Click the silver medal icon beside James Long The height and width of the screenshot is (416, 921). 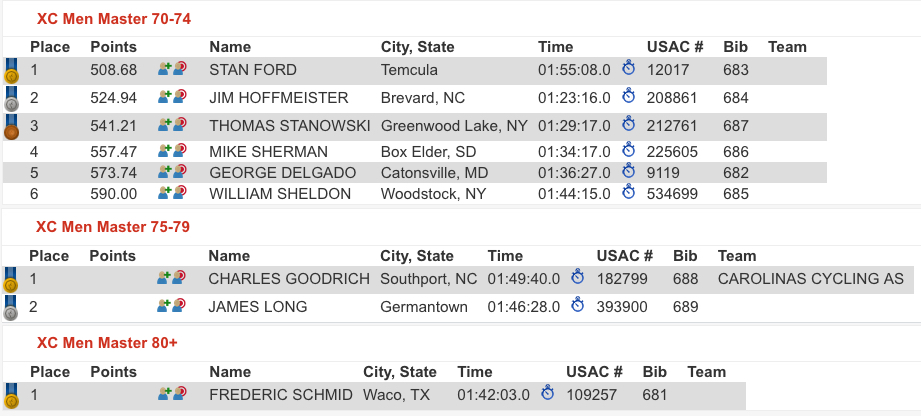pyautogui.click(x=12, y=309)
